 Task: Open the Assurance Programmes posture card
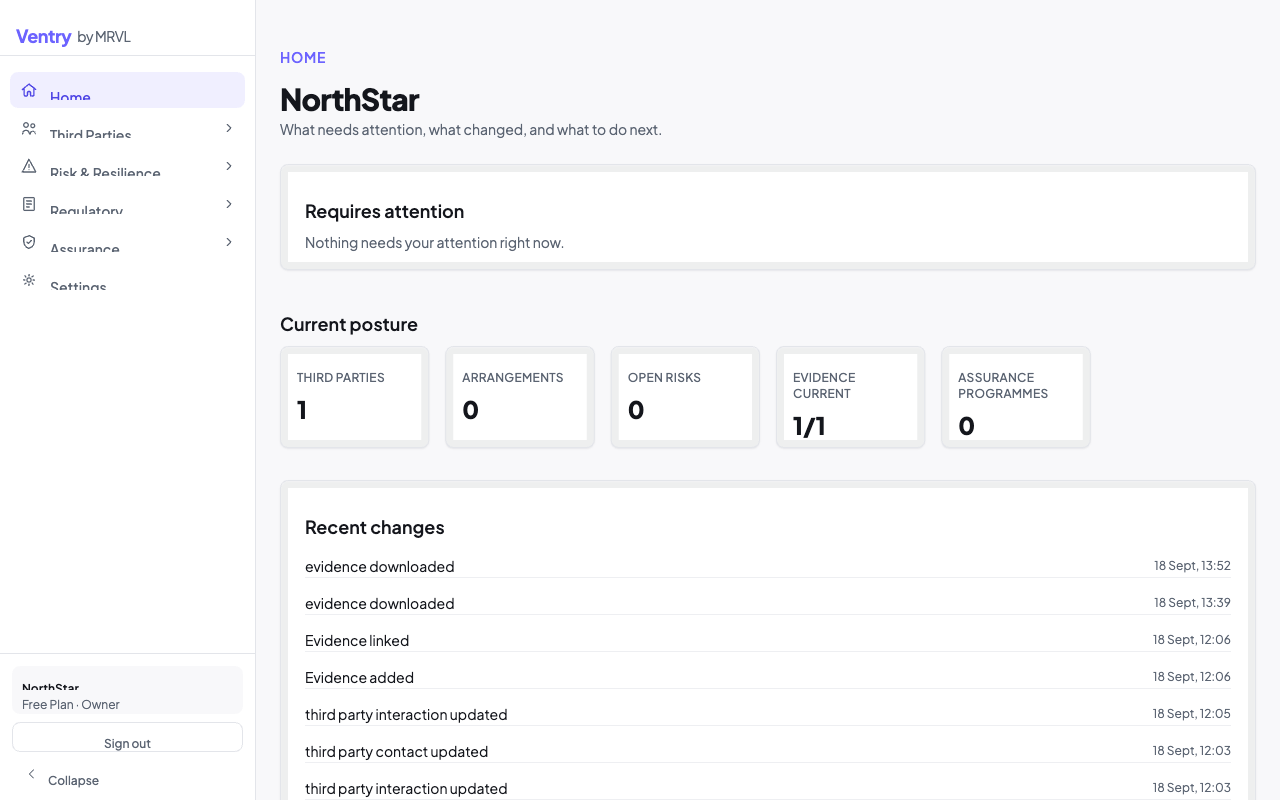(1016, 397)
